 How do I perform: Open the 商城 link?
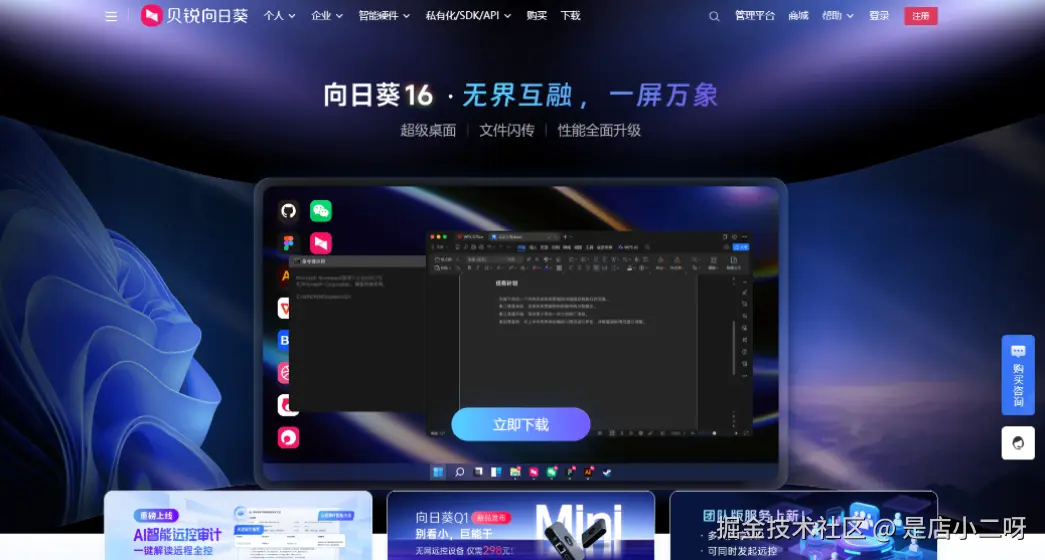[x=798, y=15]
